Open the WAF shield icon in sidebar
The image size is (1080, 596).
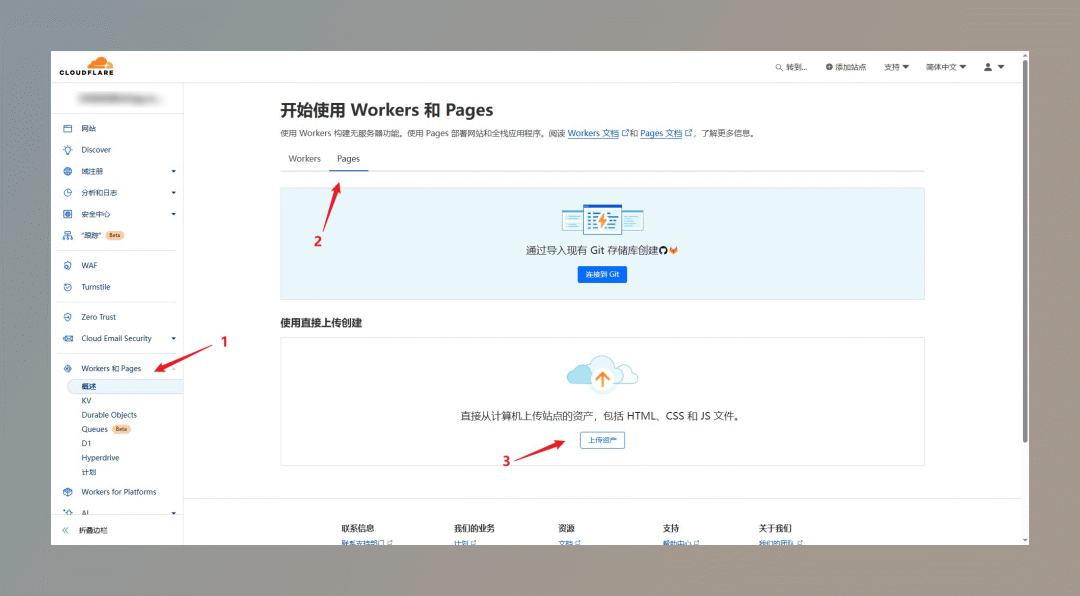tap(68, 265)
